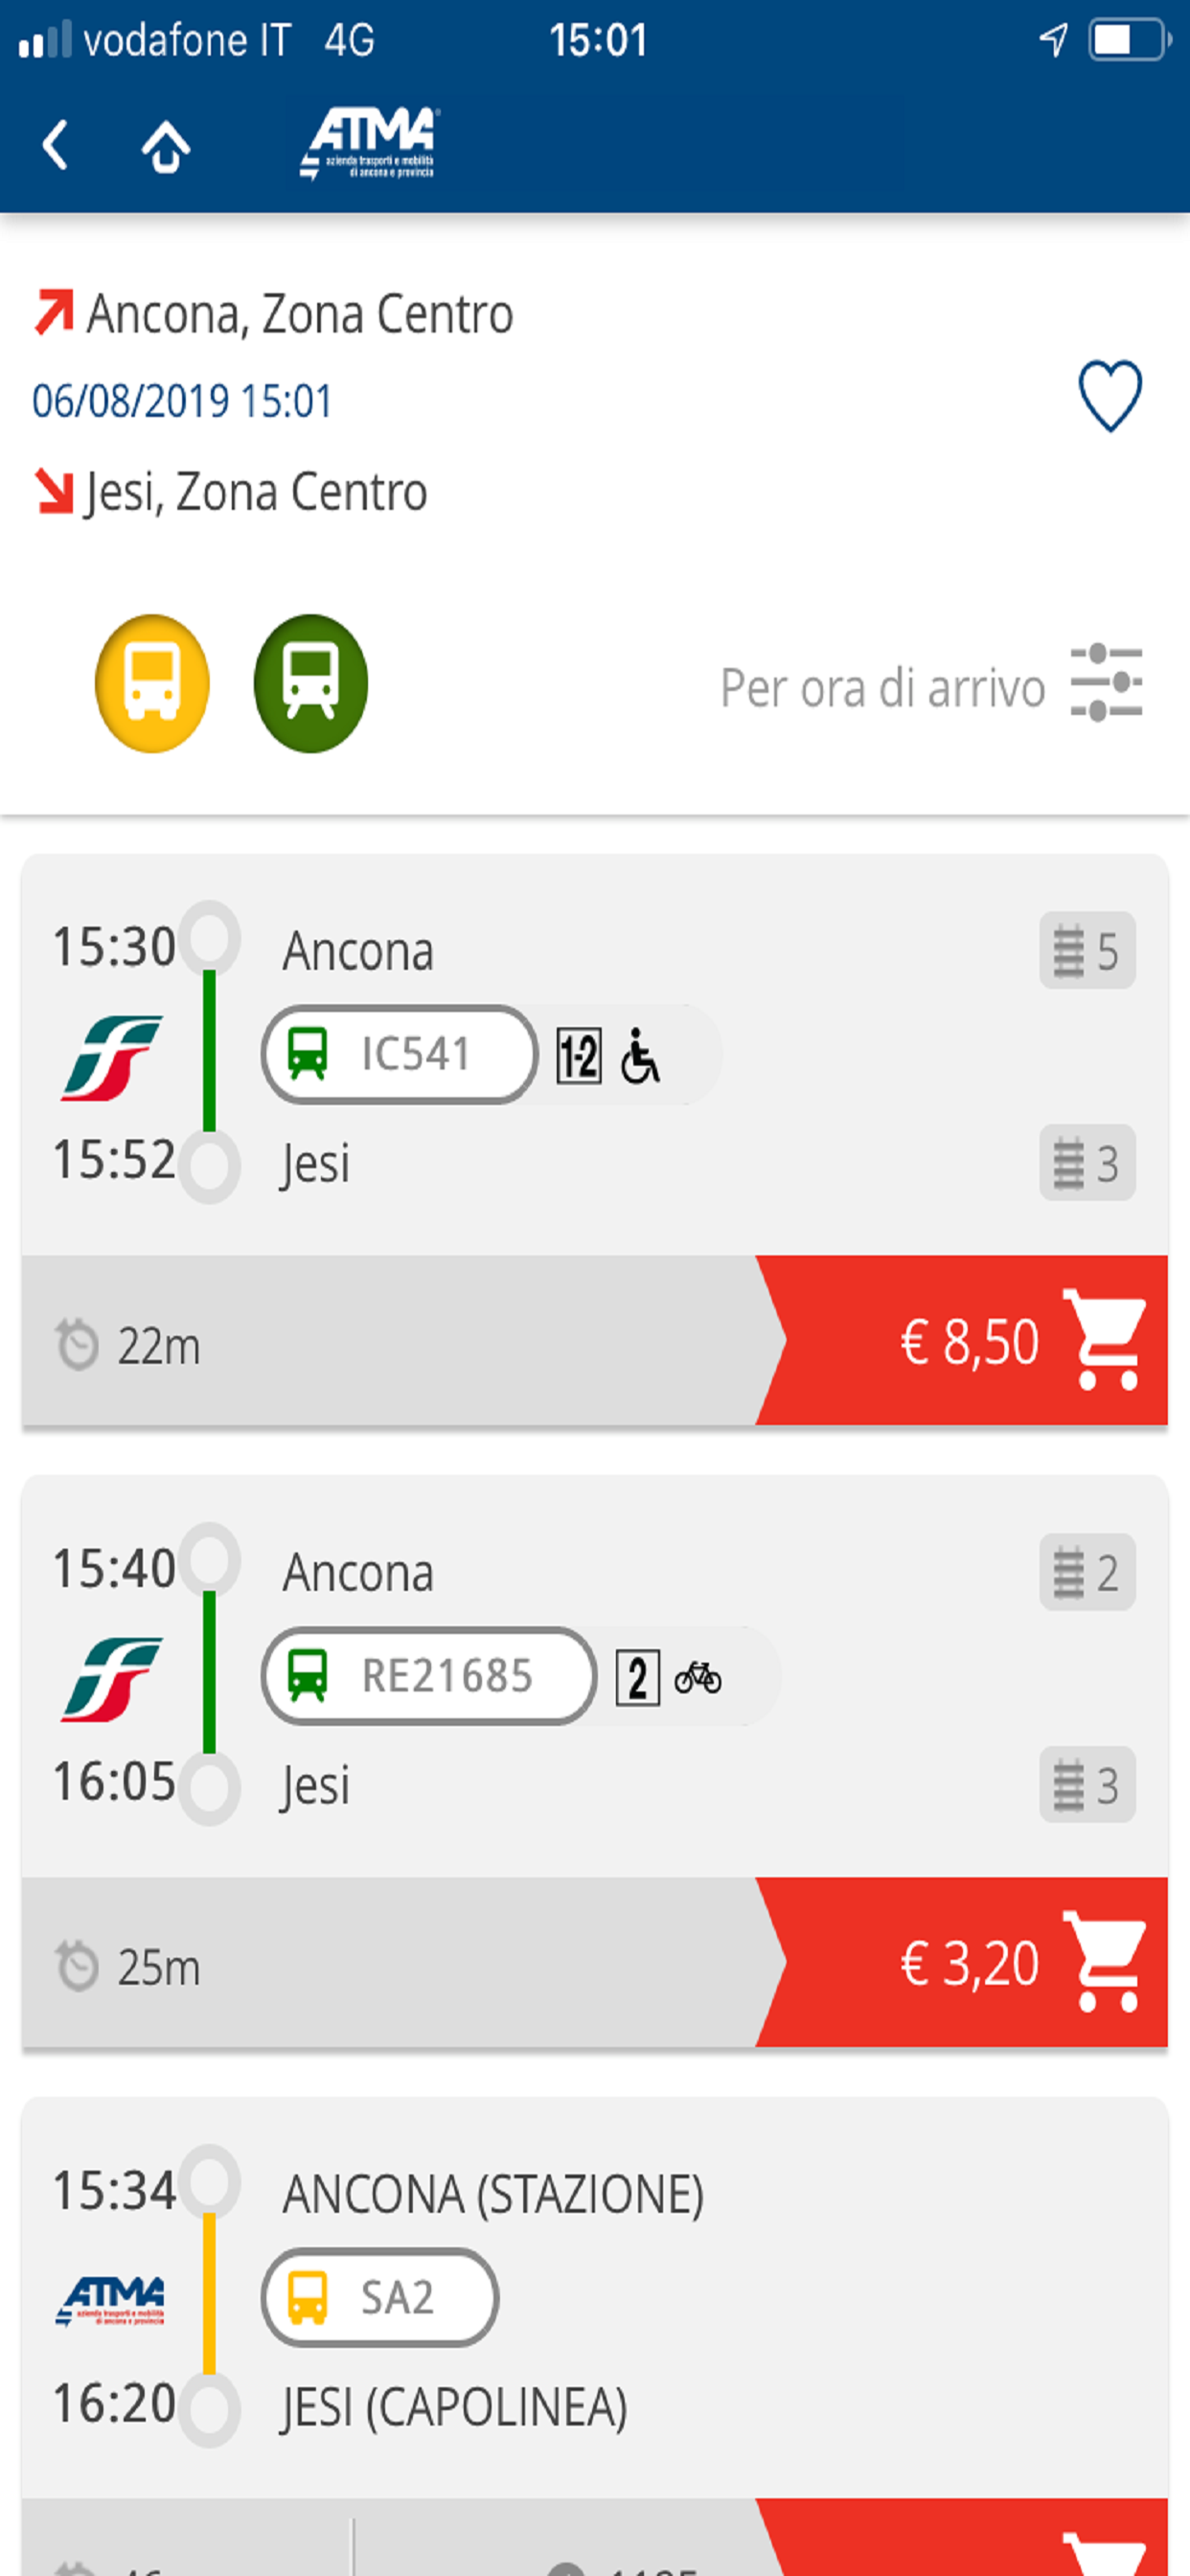Edit the departure date 06/08/2019 15:01
Image resolution: width=1190 pixels, height=2576 pixels.
point(182,401)
